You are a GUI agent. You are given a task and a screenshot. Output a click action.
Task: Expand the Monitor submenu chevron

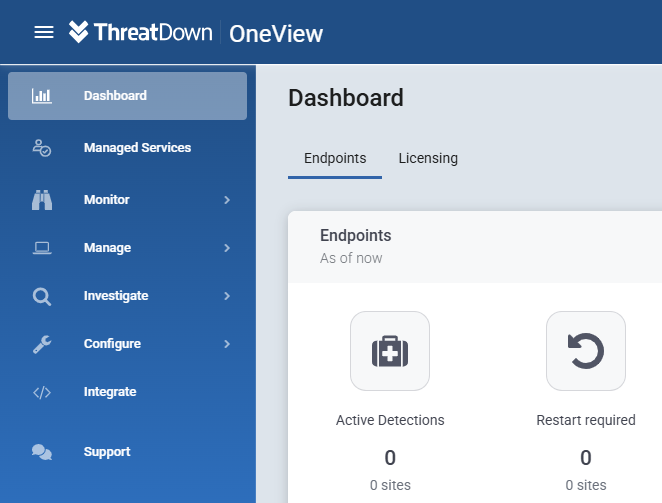[x=227, y=200]
